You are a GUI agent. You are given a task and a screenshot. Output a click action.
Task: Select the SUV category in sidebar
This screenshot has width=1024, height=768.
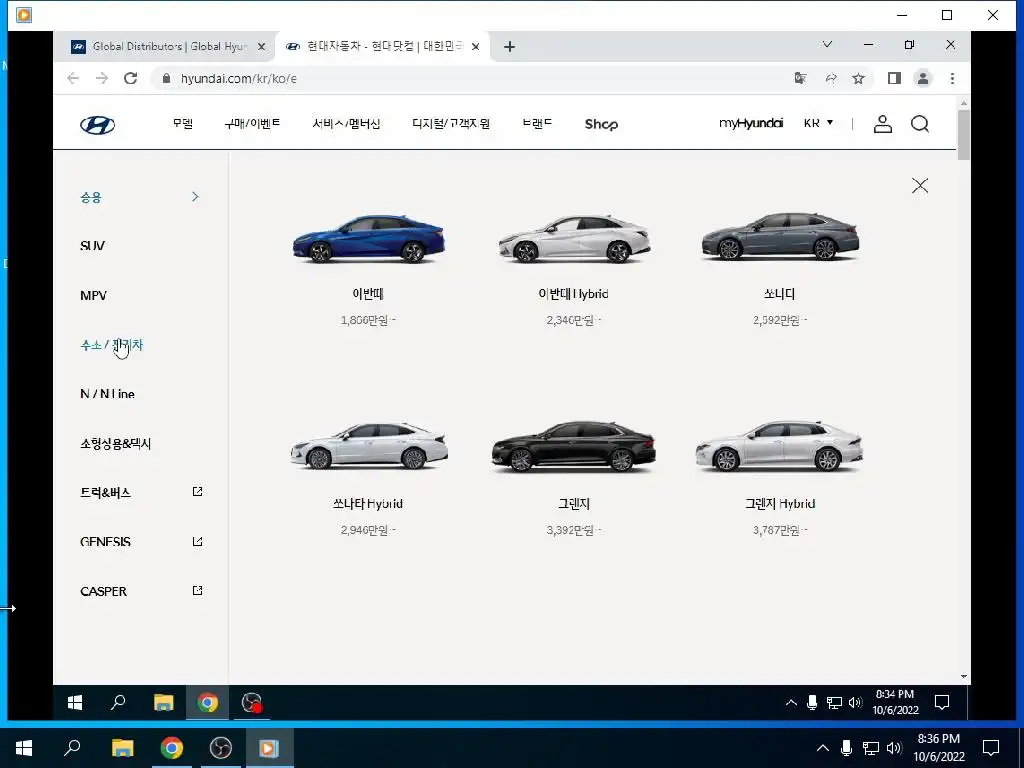point(92,246)
